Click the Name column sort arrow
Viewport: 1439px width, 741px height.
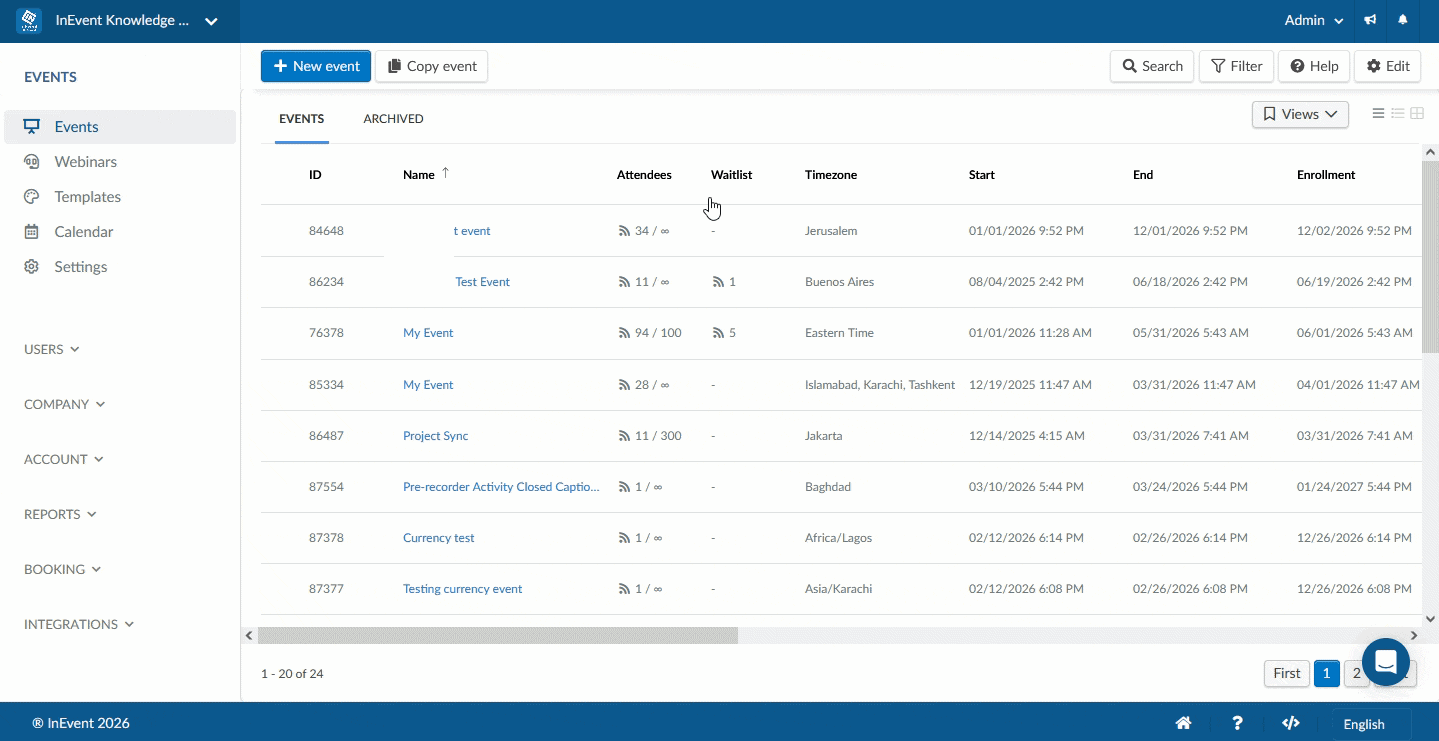click(446, 173)
